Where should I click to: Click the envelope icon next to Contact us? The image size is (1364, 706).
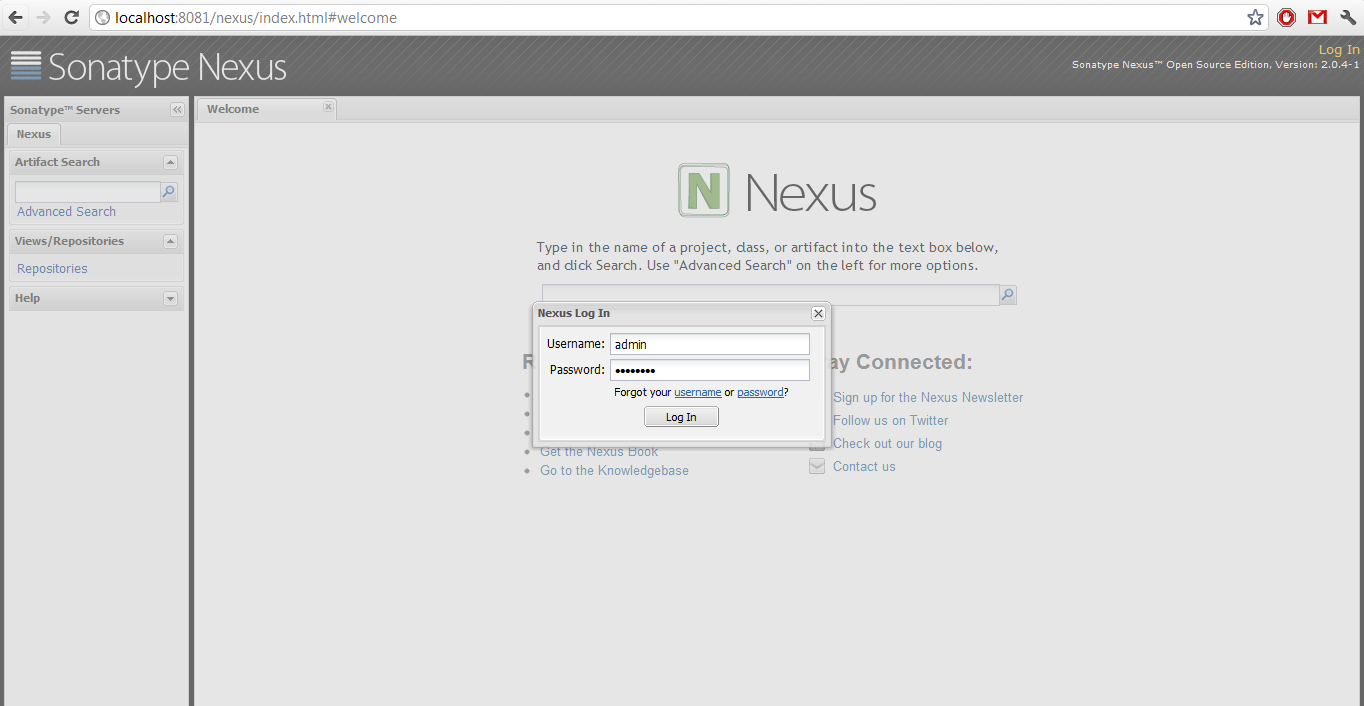(817, 465)
